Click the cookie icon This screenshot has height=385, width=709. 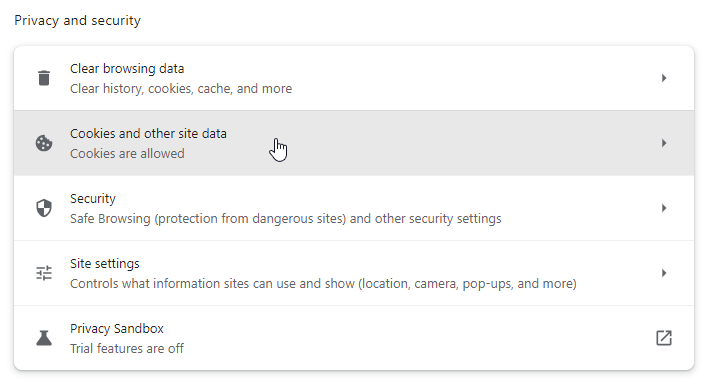[44, 143]
